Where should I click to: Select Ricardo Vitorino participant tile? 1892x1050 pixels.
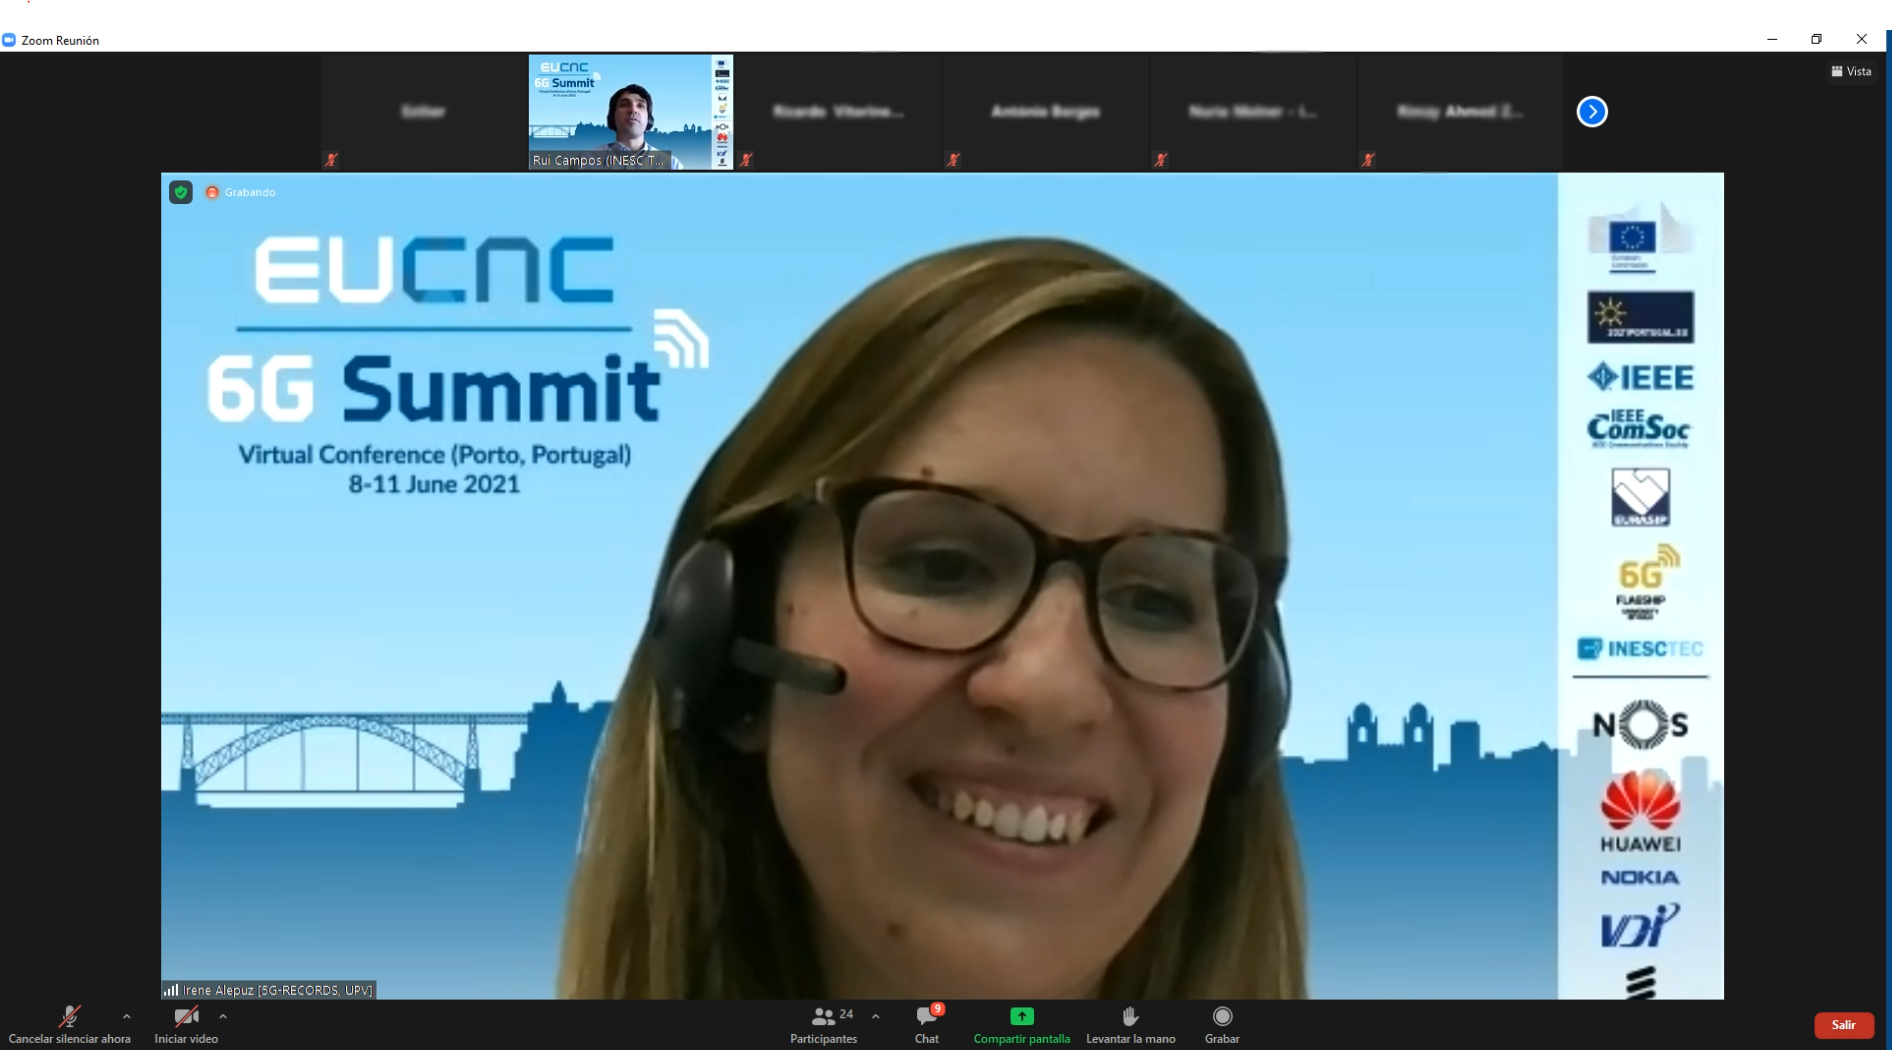(838, 111)
